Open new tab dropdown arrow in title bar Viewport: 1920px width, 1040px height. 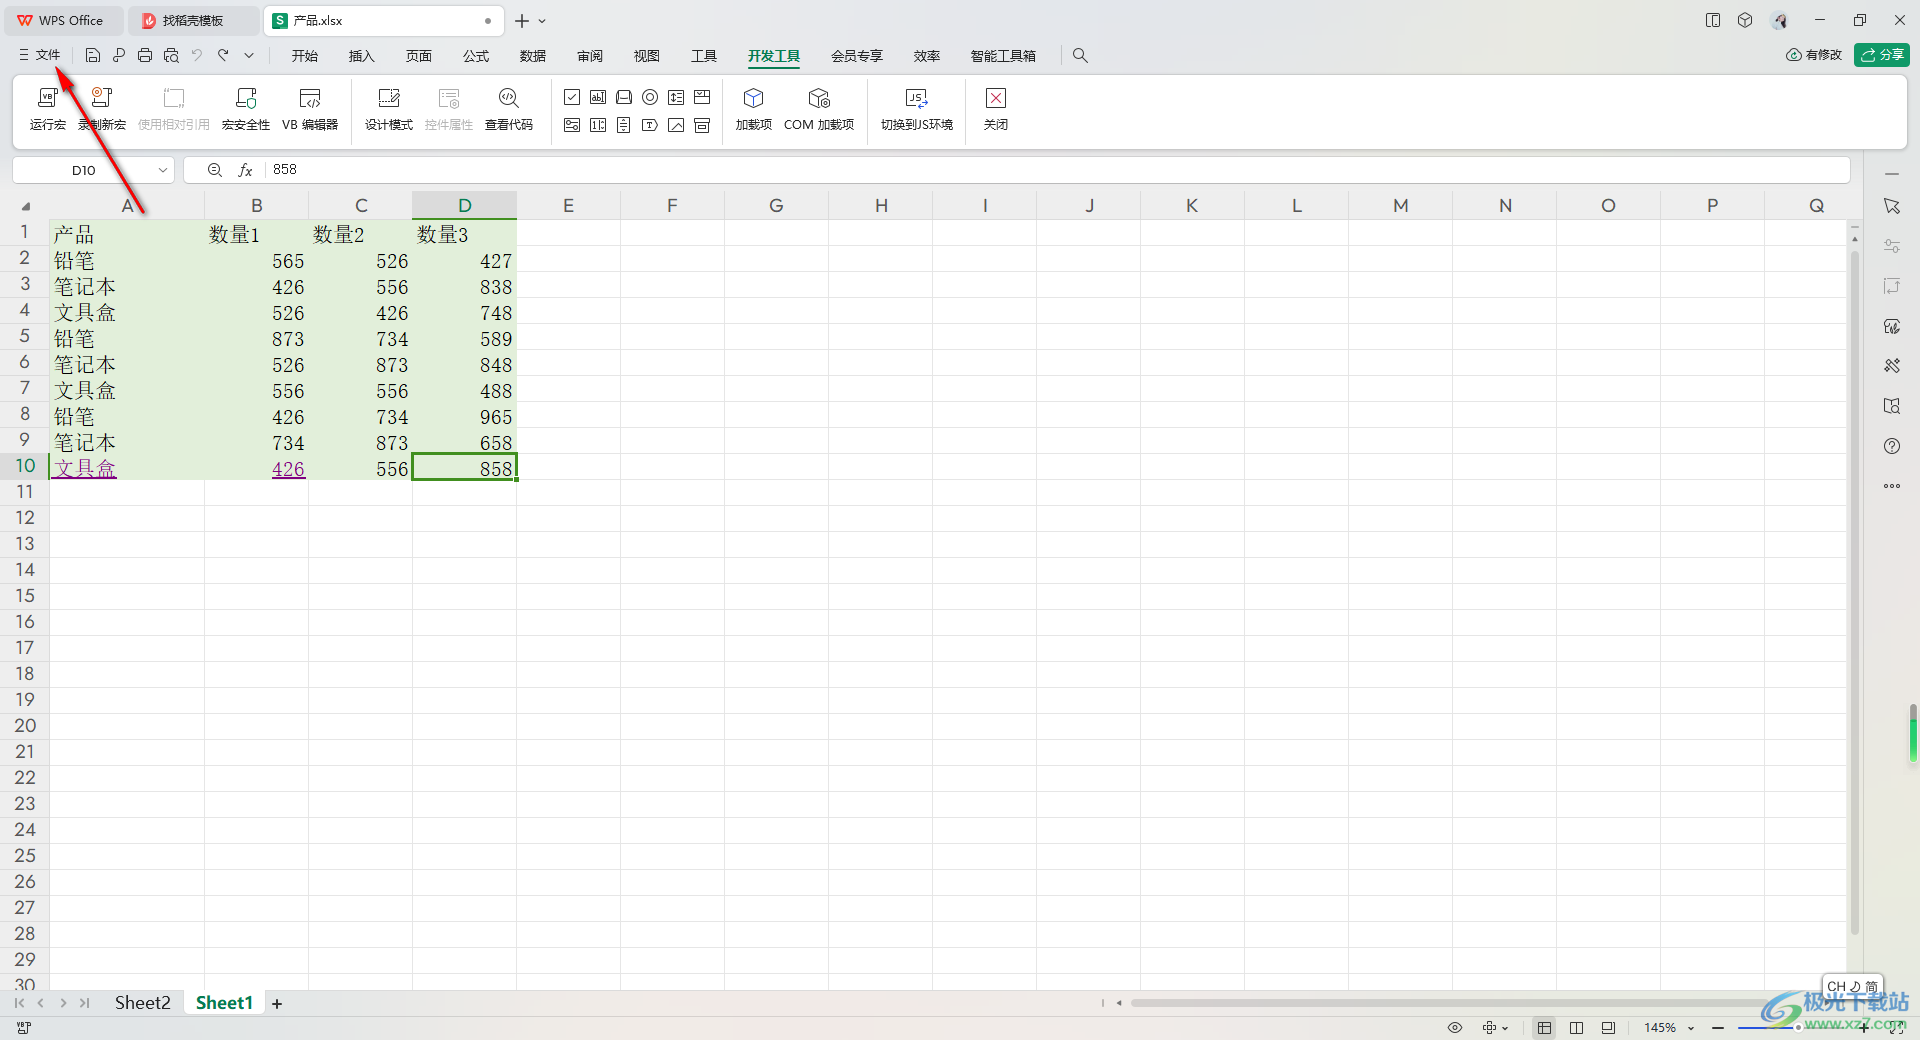[542, 21]
